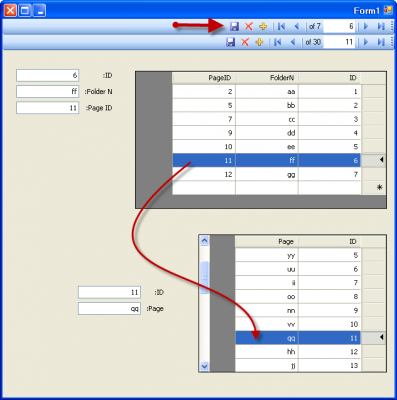Click the 'of 30' count label
The width and height of the screenshot is (397, 400).
(313, 42)
